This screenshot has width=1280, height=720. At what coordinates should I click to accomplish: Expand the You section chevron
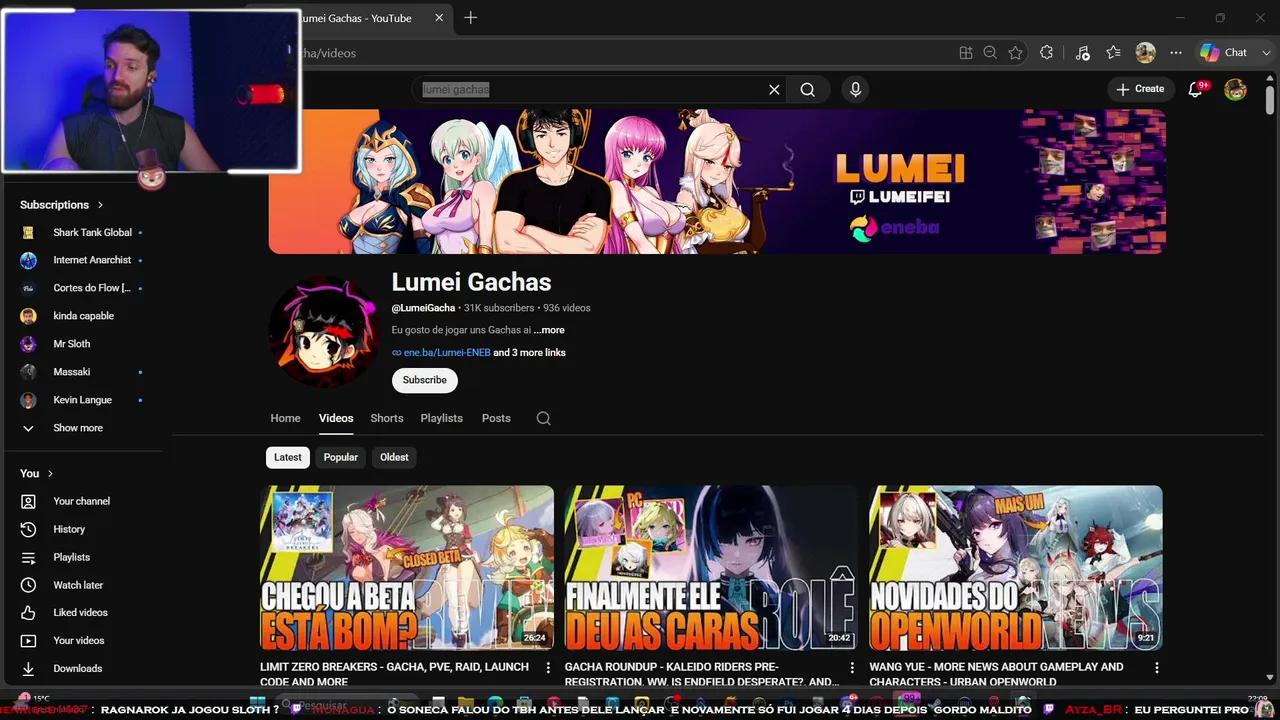50,473
